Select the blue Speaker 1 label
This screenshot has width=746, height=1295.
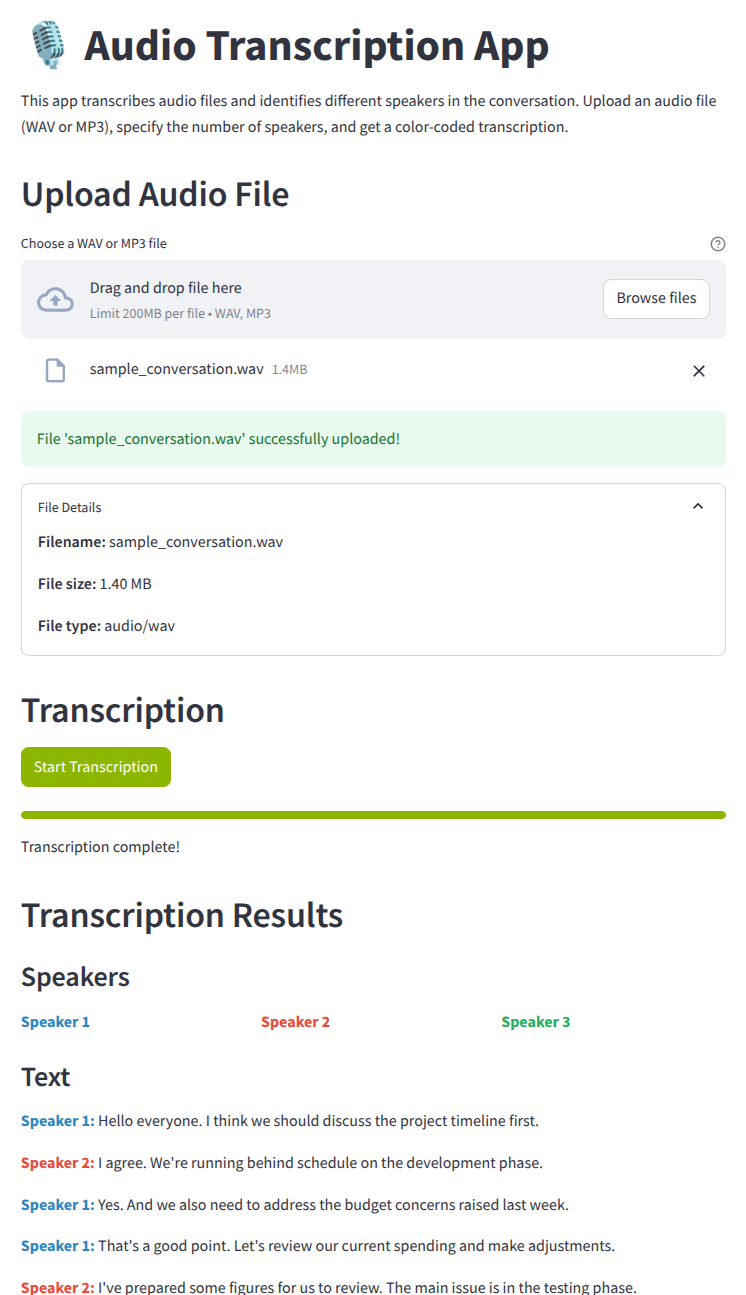(55, 1021)
